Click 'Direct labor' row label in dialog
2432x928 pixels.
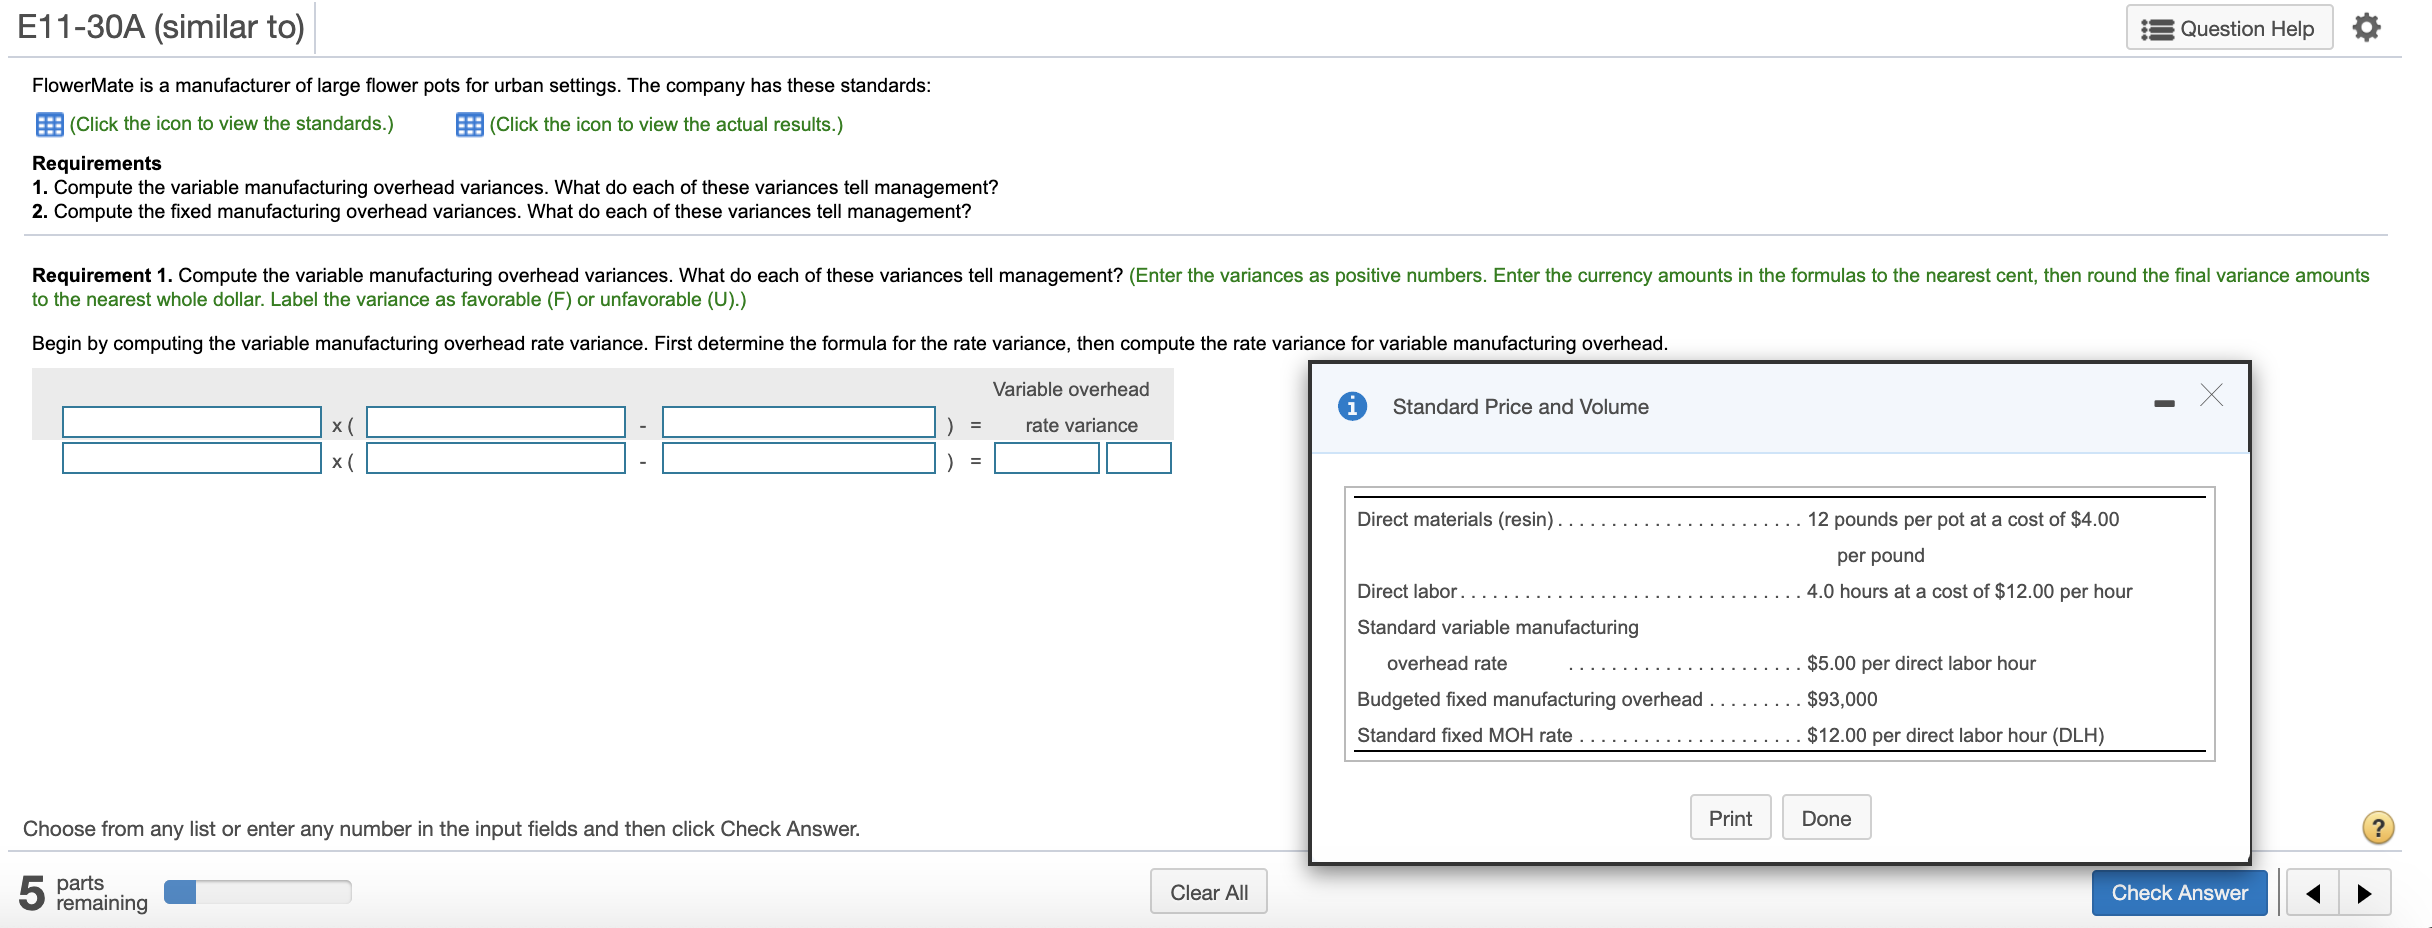point(1406,591)
